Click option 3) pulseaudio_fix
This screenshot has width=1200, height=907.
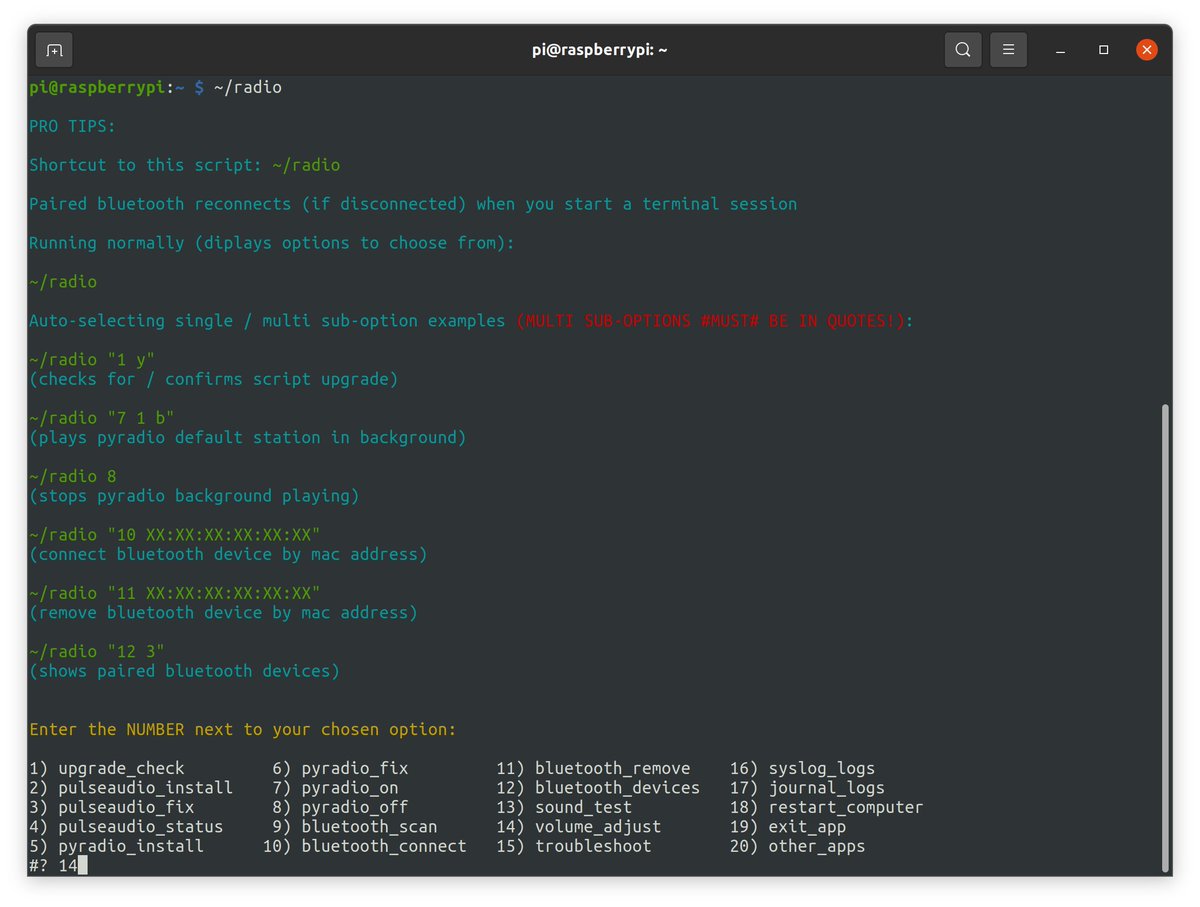point(112,807)
